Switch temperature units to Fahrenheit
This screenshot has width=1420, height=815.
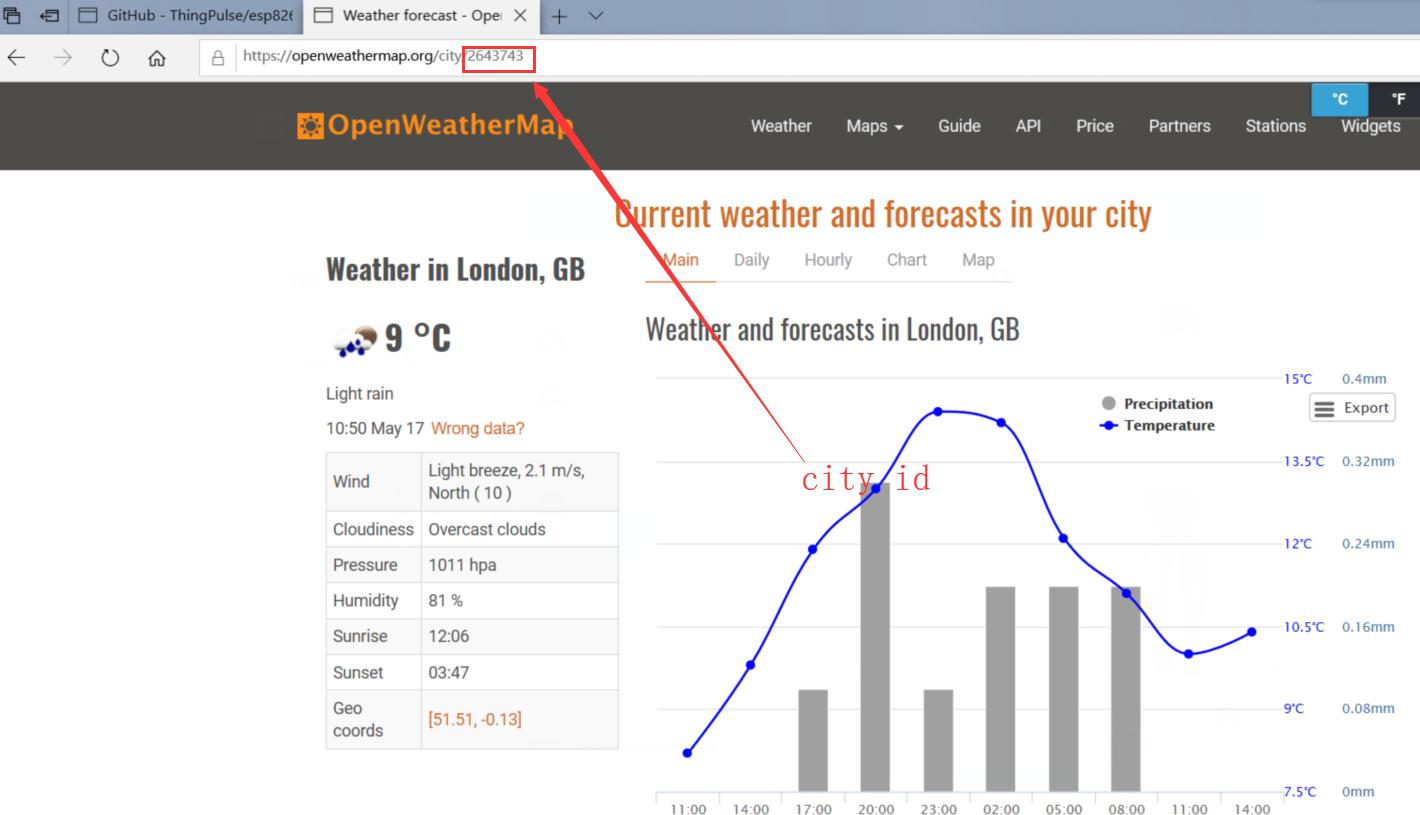1397,99
